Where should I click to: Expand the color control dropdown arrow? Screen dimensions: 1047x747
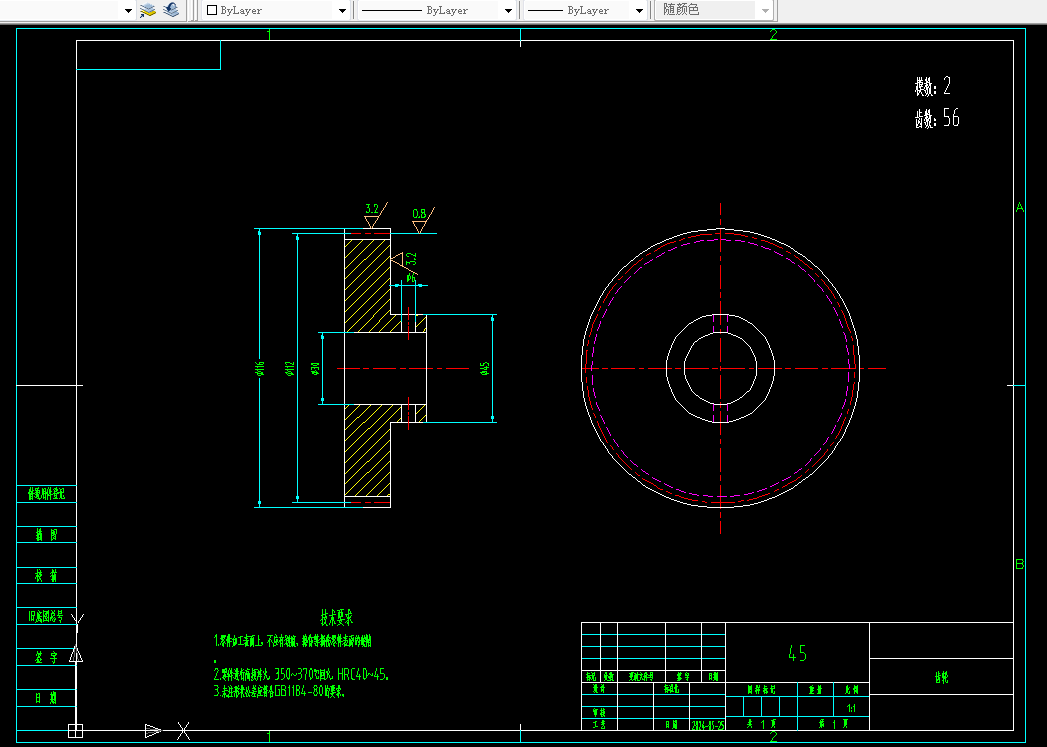[x=343, y=11]
